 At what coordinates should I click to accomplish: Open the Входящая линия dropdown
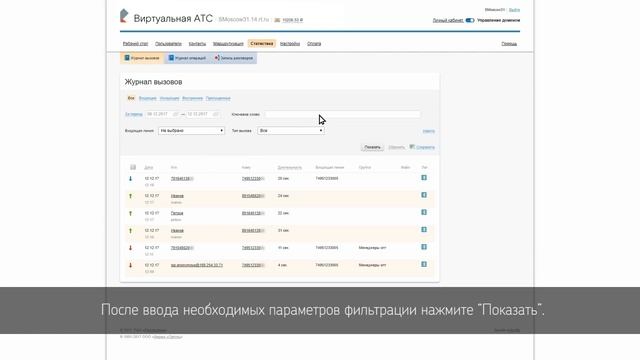(x=191, y=131)
